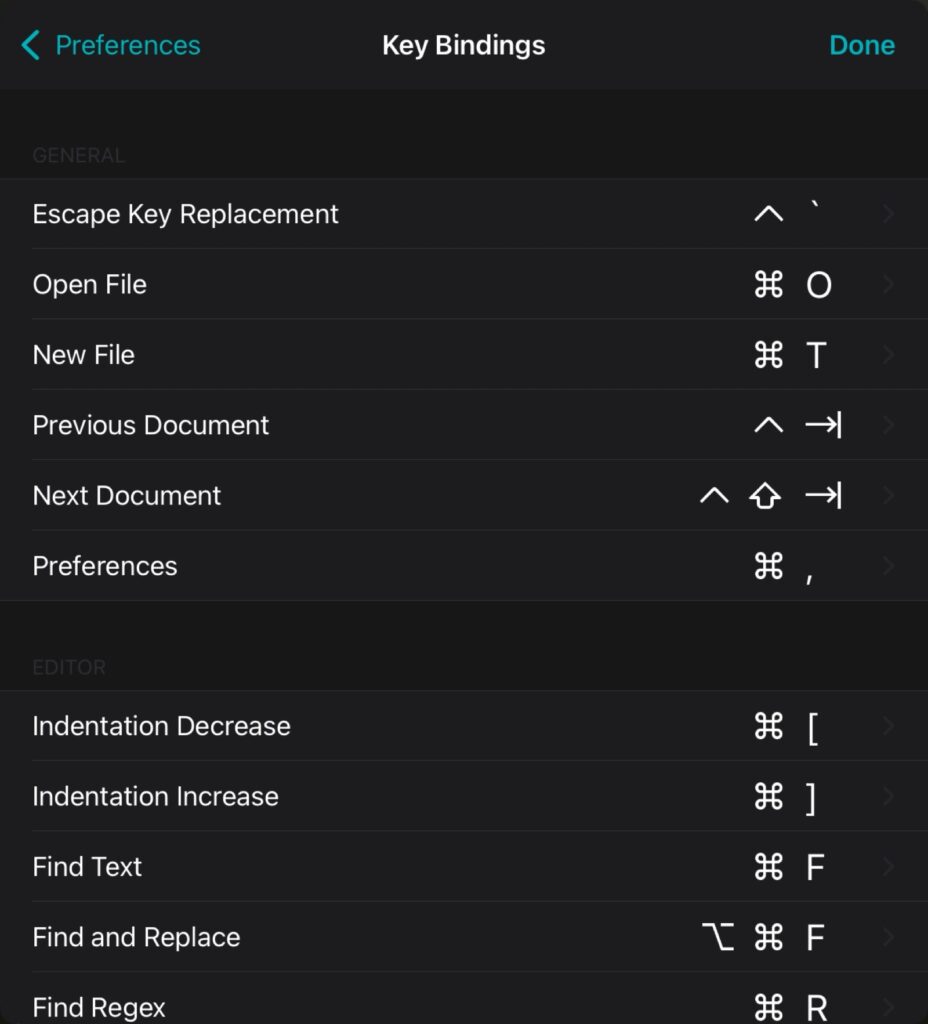Select the Next Document label
This screenshot has width=928, height=1024.
[x=127, y=496]
